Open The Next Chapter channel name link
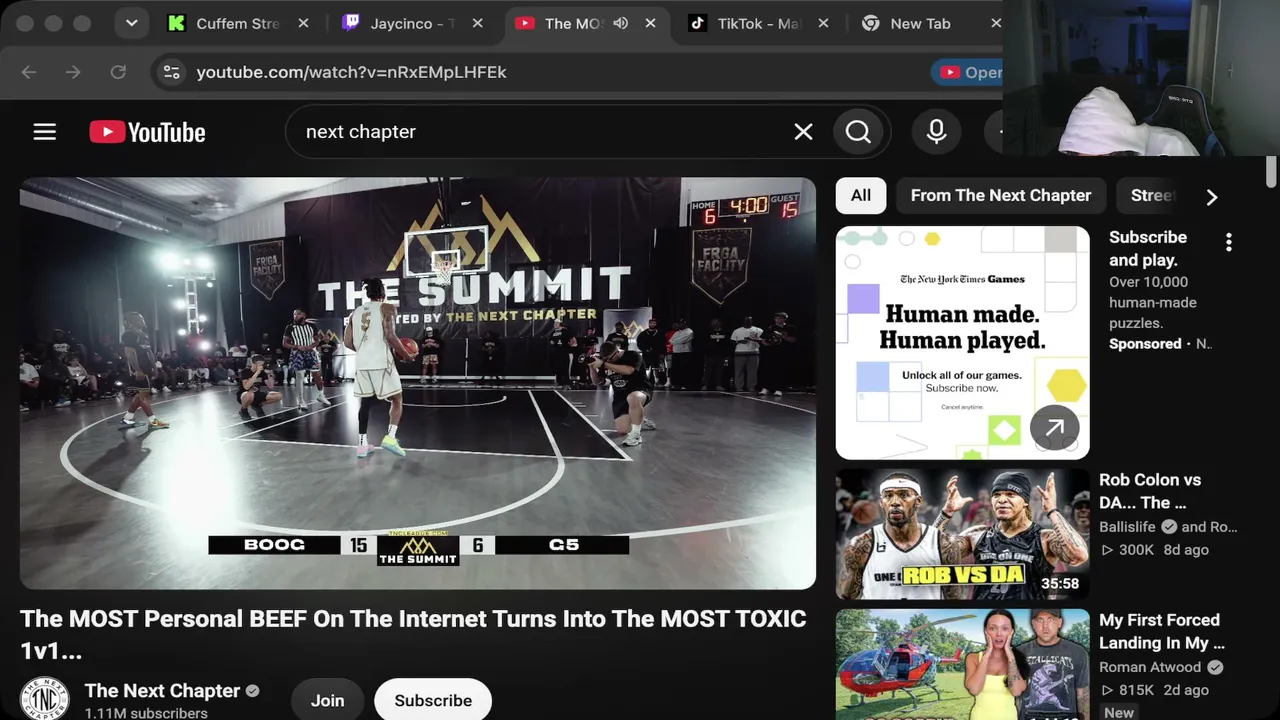 (163, 691)
